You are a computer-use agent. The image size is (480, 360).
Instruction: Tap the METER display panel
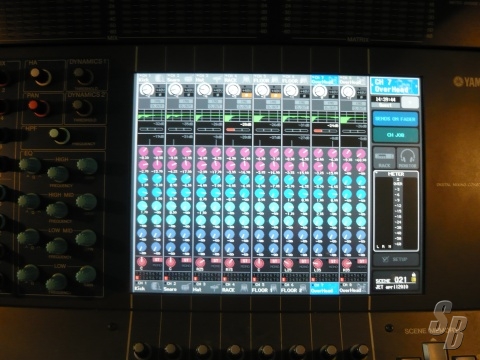(x=396, y=211)
